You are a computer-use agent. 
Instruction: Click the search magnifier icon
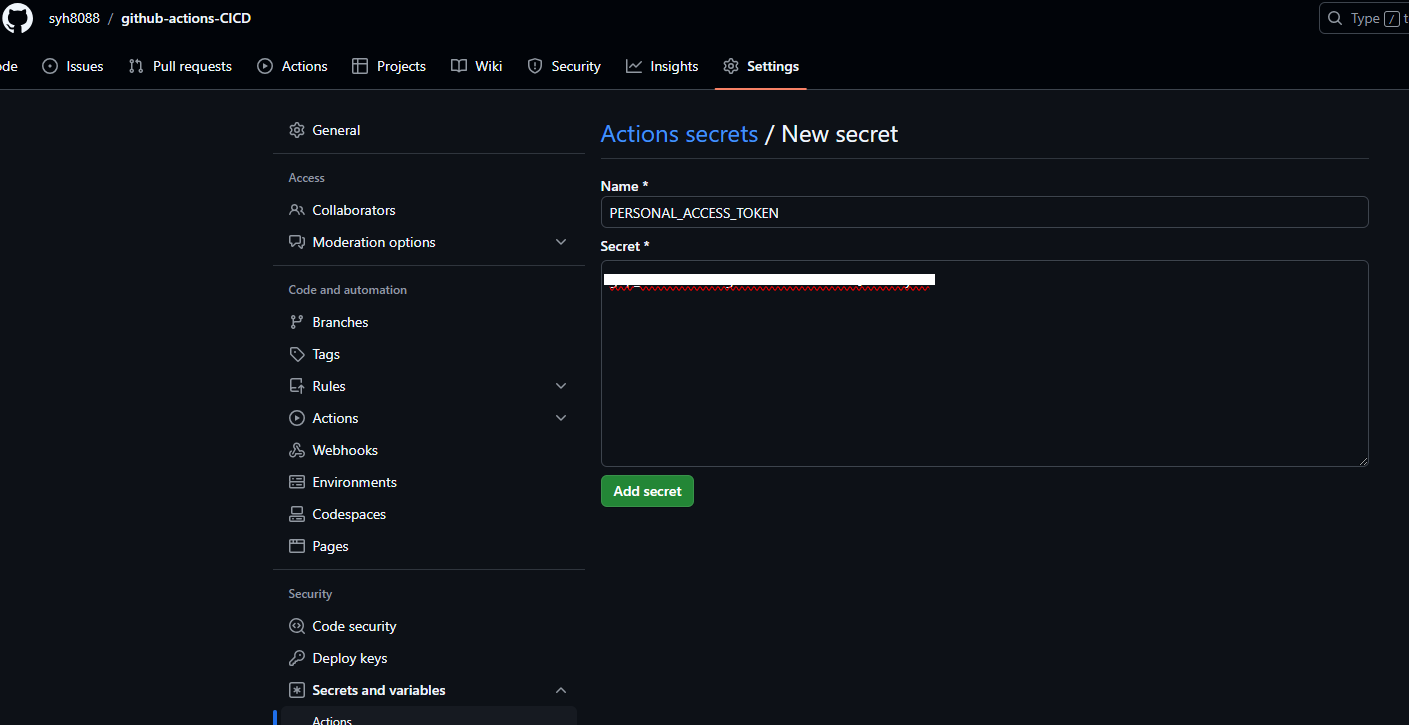pyautogui.click(x=1335, y=18)
